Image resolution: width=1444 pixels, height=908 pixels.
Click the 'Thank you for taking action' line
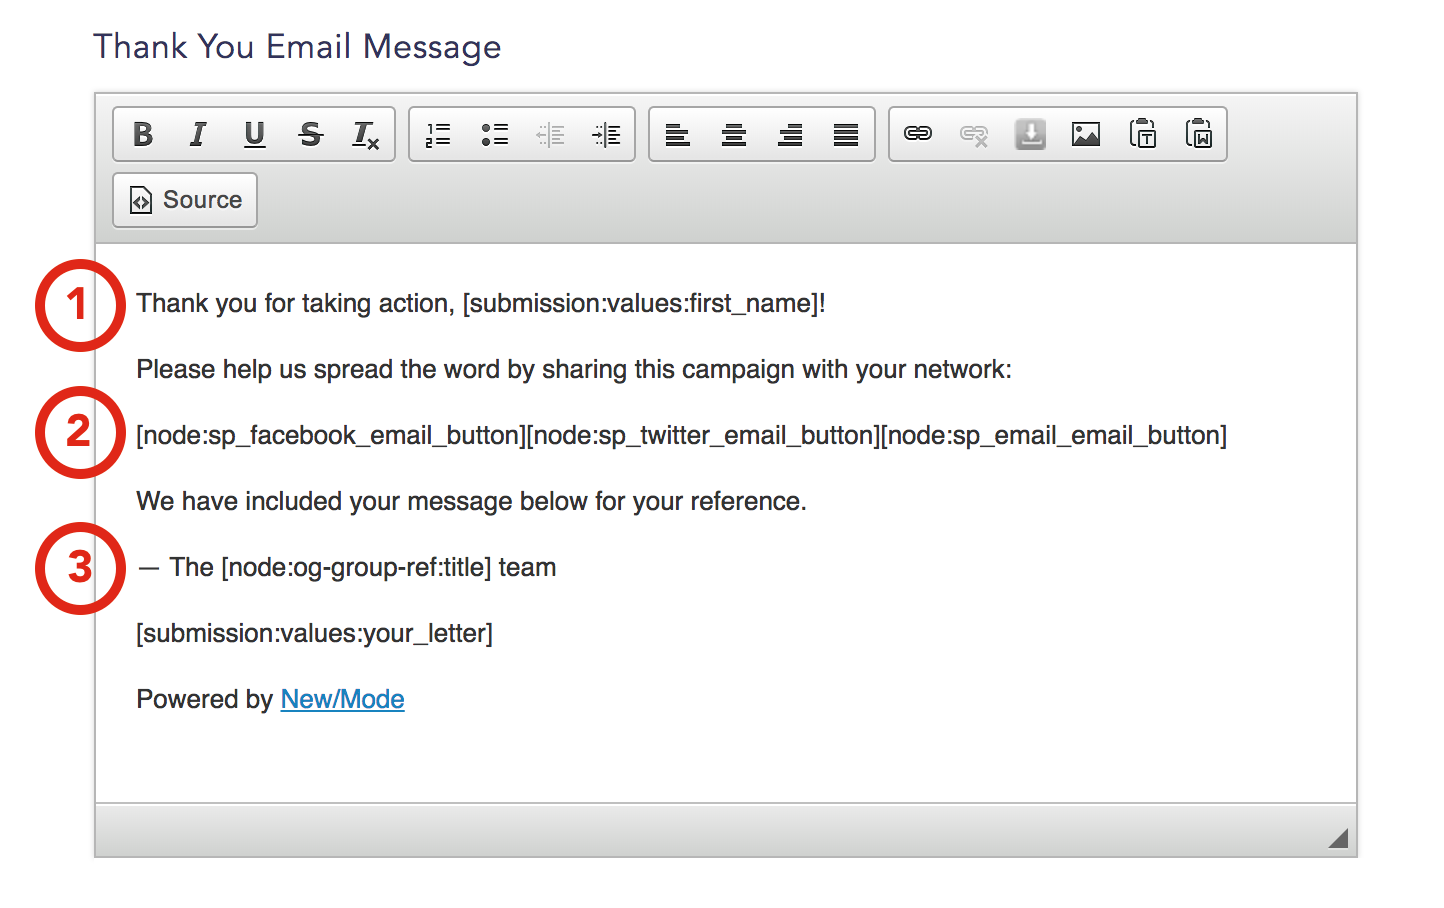481,303
